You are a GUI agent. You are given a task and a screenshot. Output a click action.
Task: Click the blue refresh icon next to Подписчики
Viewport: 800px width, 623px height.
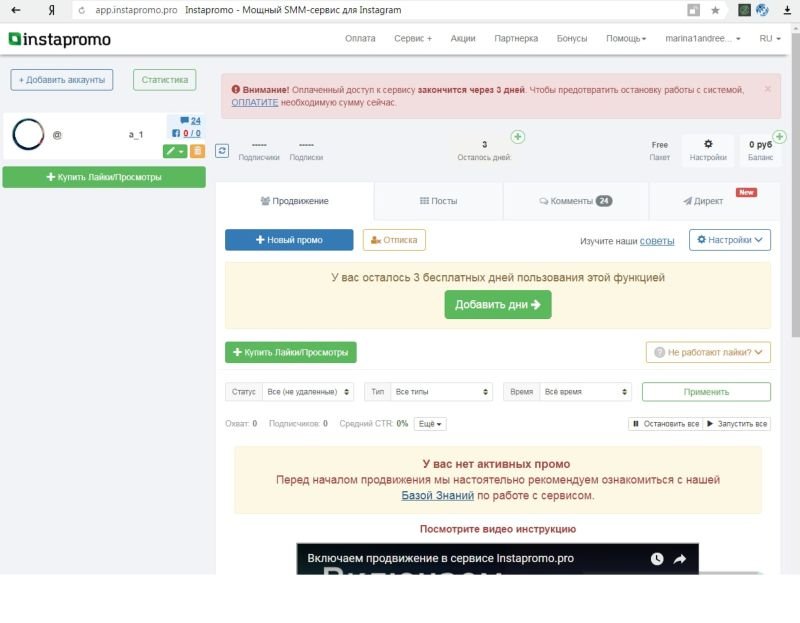222,150
